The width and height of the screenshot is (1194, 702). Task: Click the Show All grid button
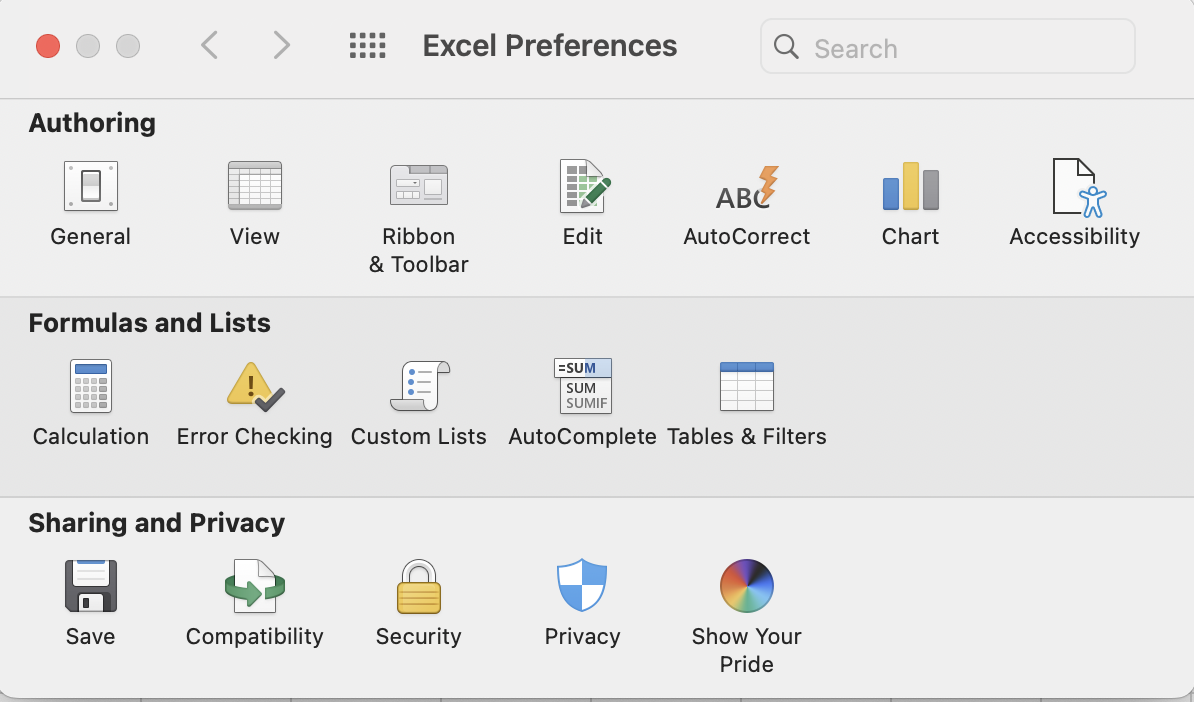point(367,46)
